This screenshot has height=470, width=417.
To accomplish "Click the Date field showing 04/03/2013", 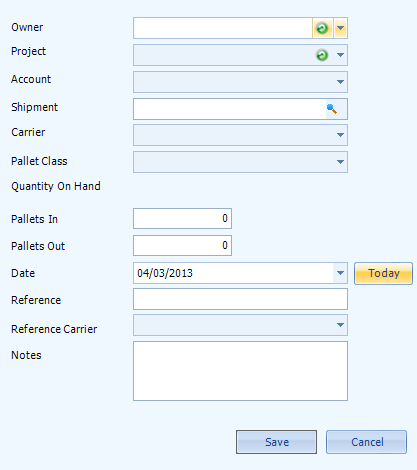I will [233, 273].
